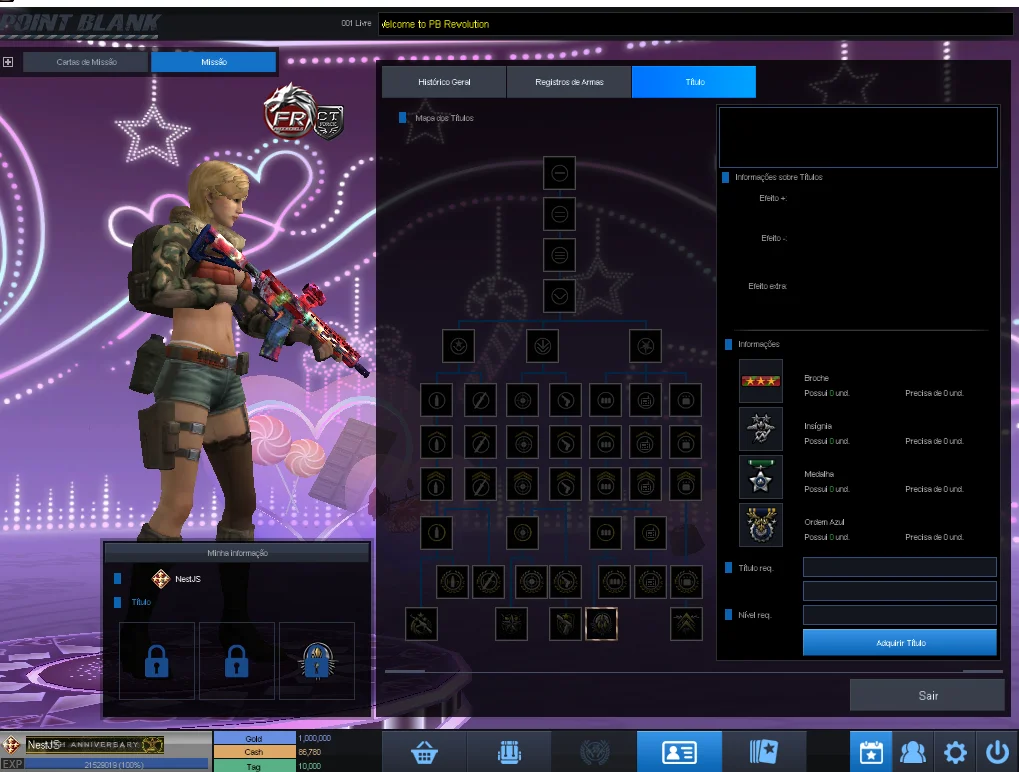
Task: Click the middle locked title slot
Action: point(237,661)
